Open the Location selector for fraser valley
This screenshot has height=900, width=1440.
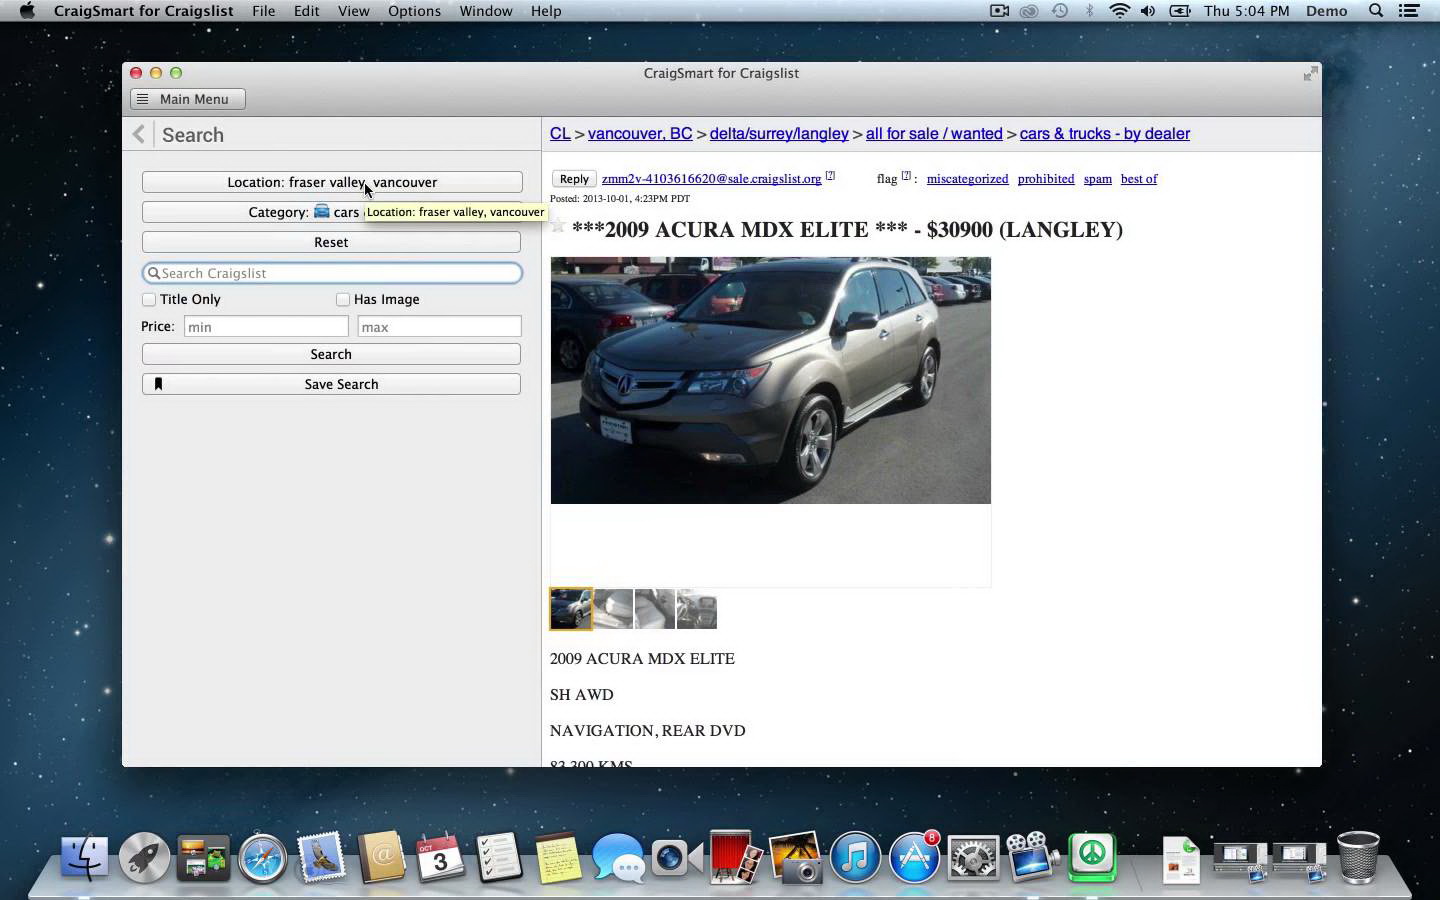point(331,182)
